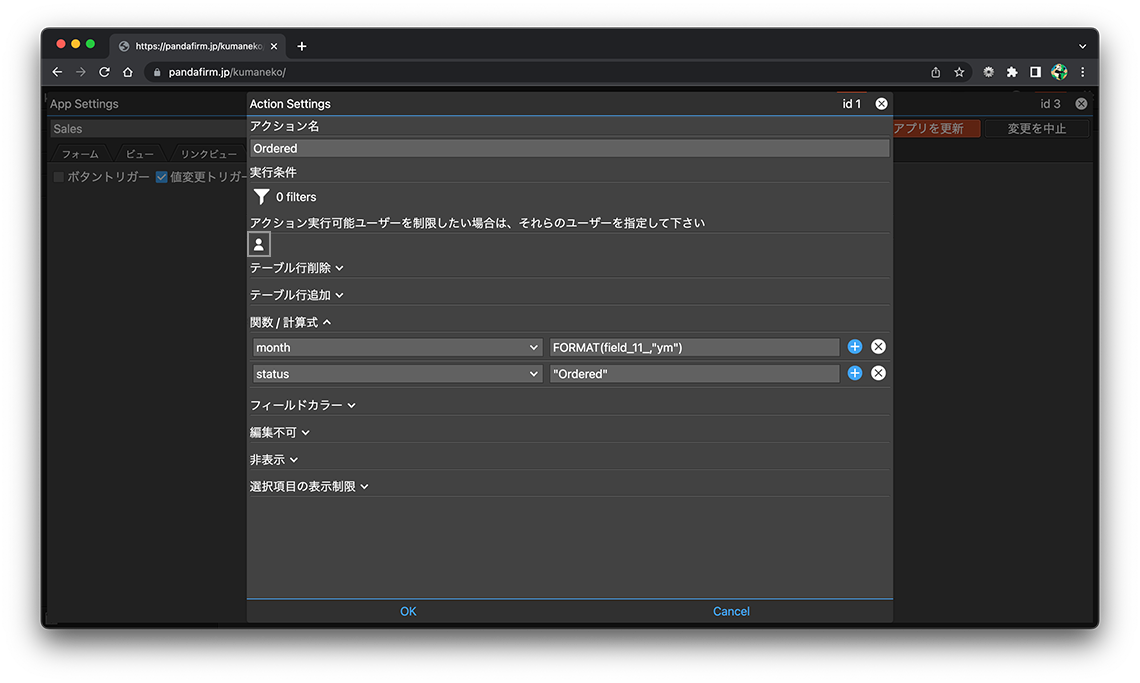
Task: Open the status field dropdown
Action: (397, 373)
